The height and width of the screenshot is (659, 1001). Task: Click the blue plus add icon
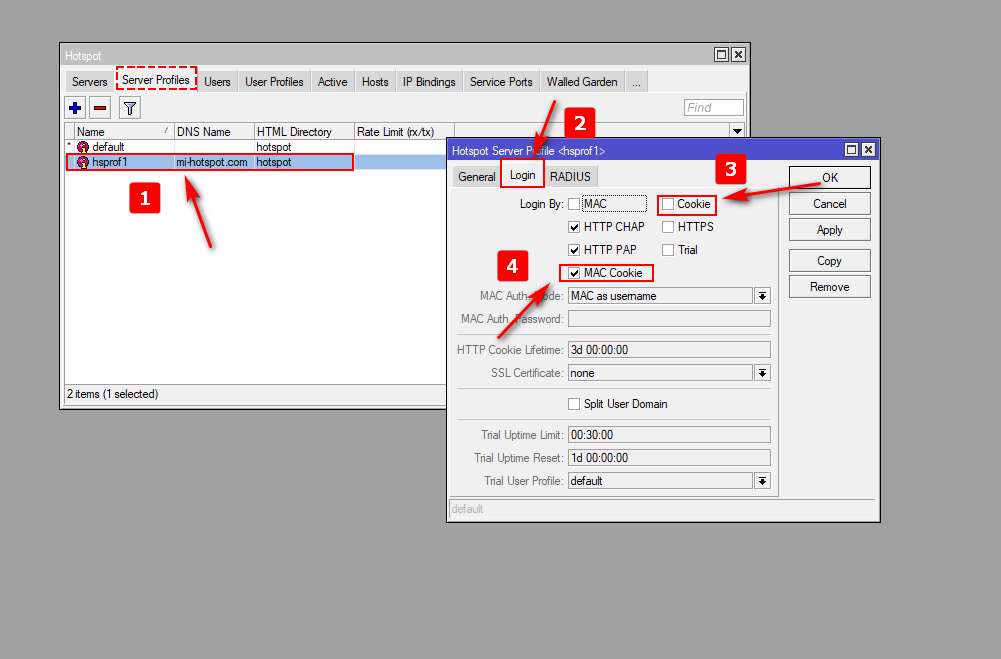75,108
